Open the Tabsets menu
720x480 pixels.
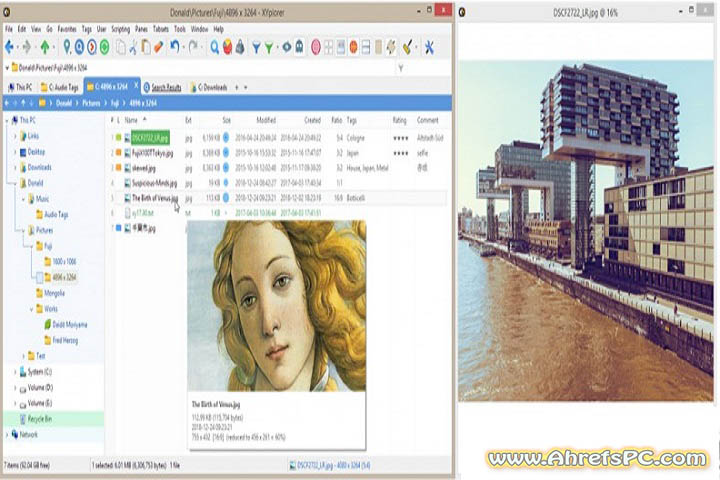click(161, 29)
